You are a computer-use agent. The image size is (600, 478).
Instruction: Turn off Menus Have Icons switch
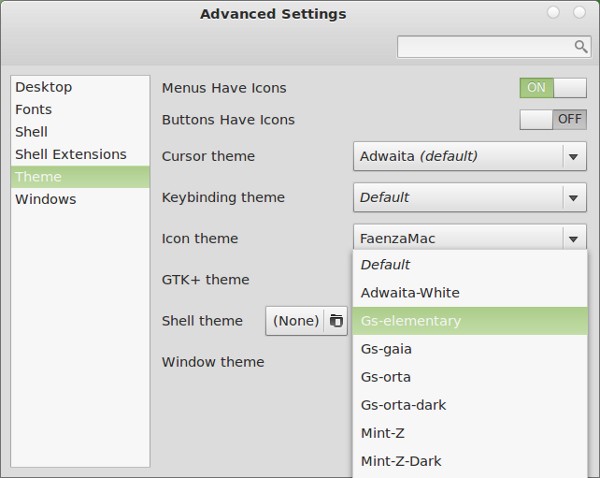coord(553,88)
